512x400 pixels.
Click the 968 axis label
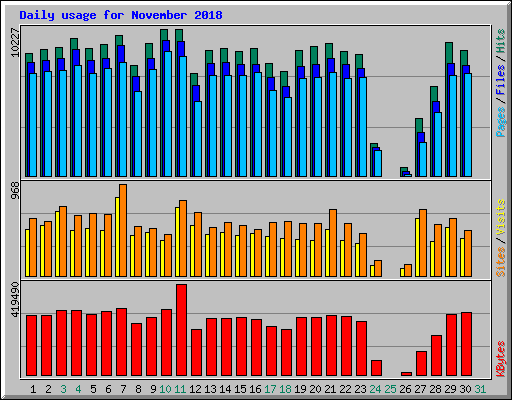coord(15,191)
